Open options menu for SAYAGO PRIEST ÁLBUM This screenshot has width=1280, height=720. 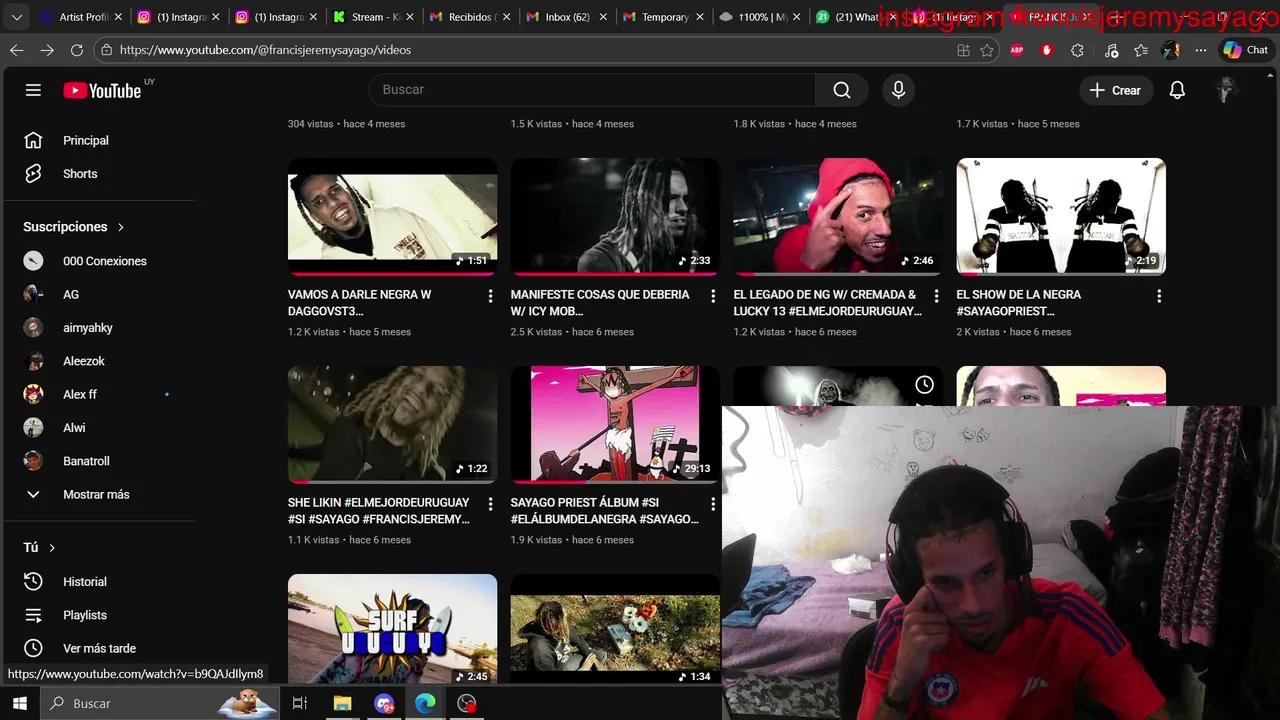click(713, 504)
